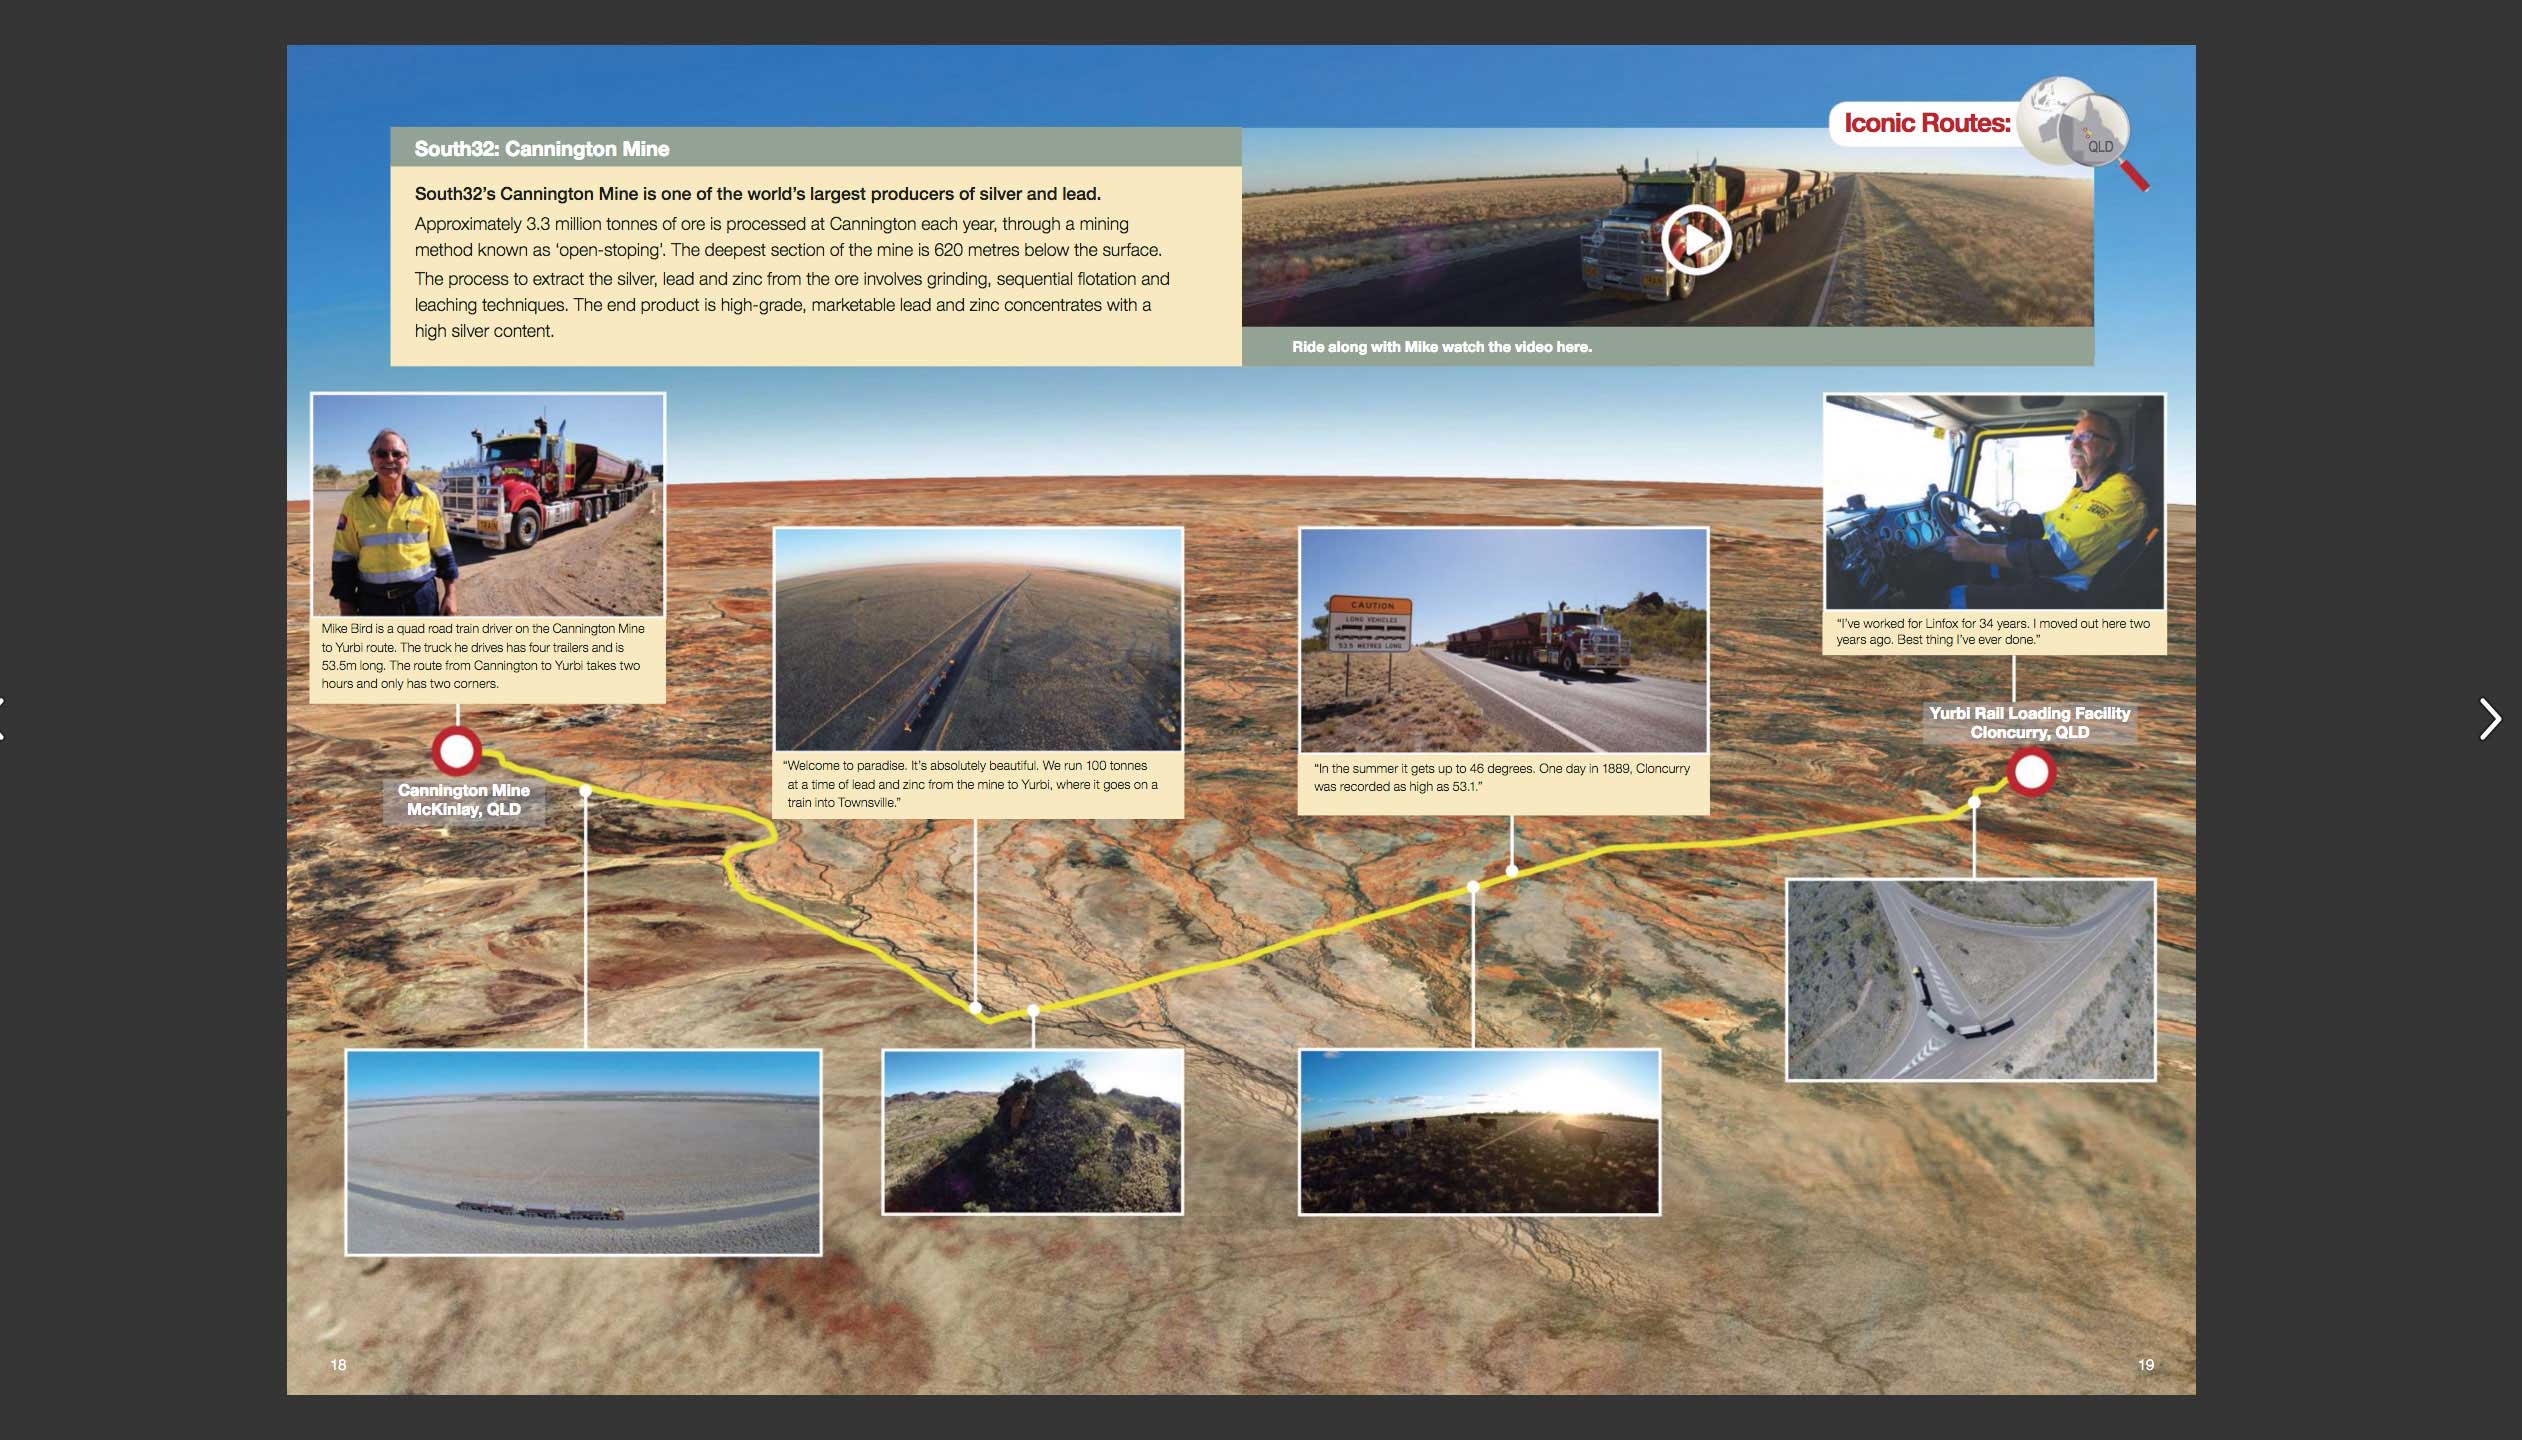
Task: Open wide aerial photo of road train on plain
Action: [583, 1152]
